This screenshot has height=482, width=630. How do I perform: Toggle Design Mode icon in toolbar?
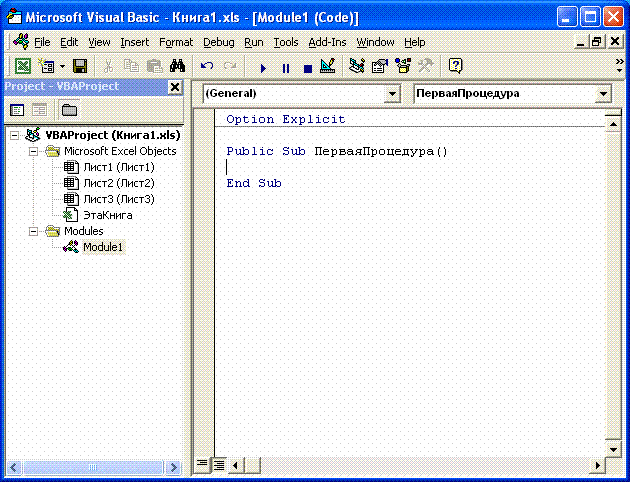point(327,67)
